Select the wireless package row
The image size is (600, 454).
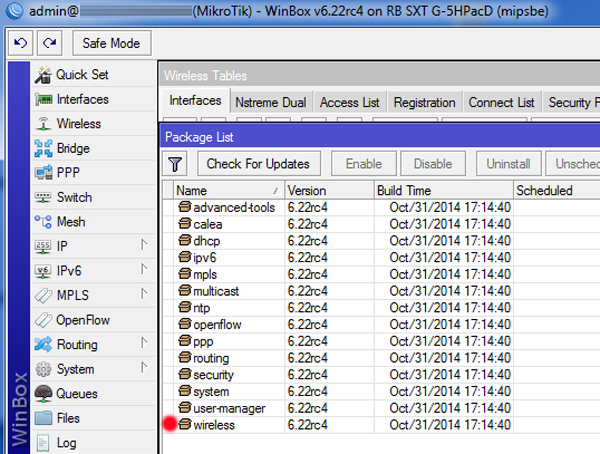coord(381,425)
